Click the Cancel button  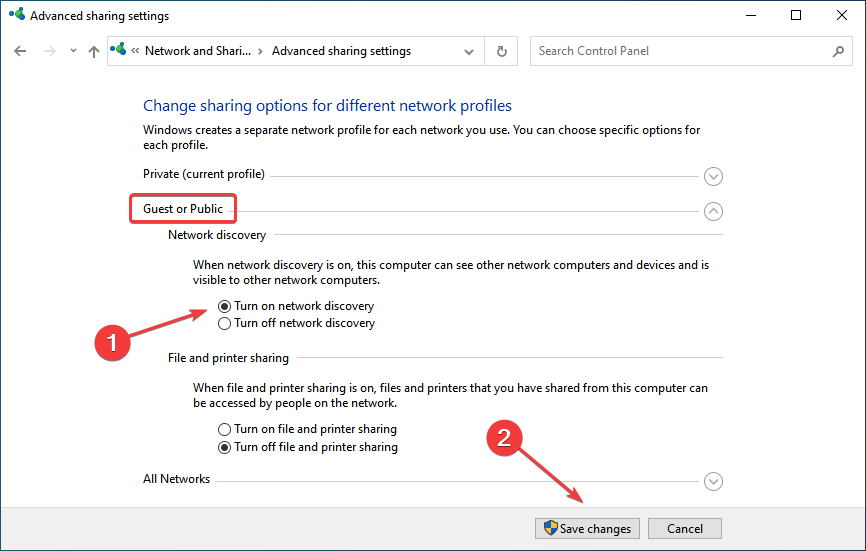685,528
